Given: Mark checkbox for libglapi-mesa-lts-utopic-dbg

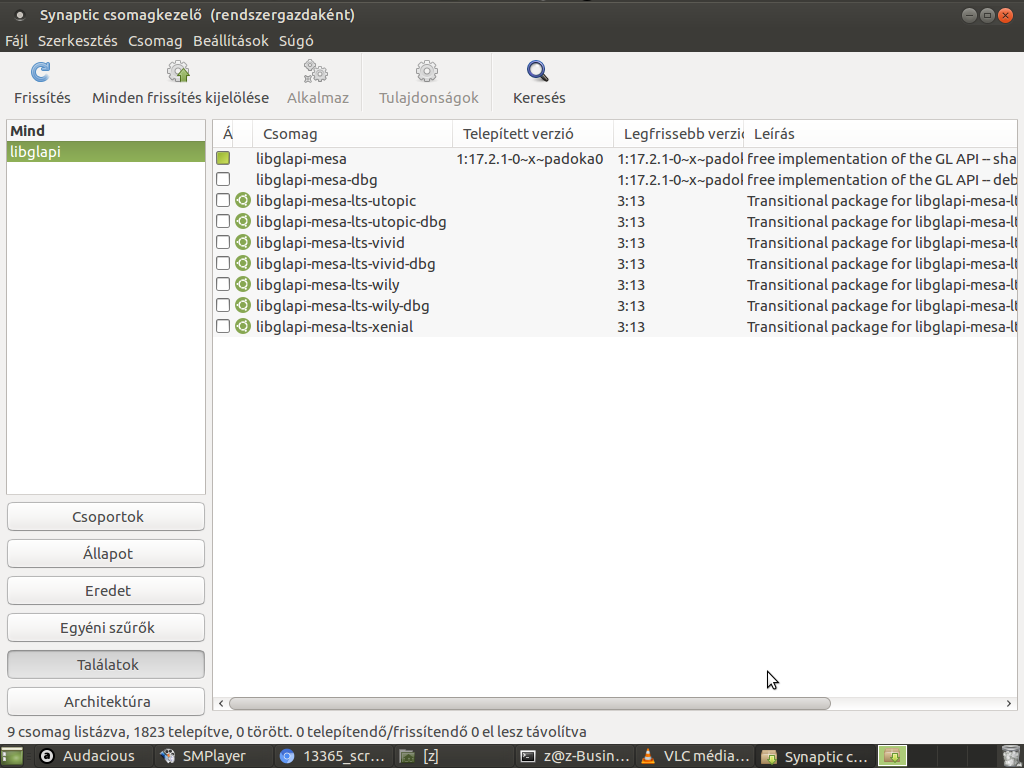Looking at the screenshot, I should pos(223,221).
